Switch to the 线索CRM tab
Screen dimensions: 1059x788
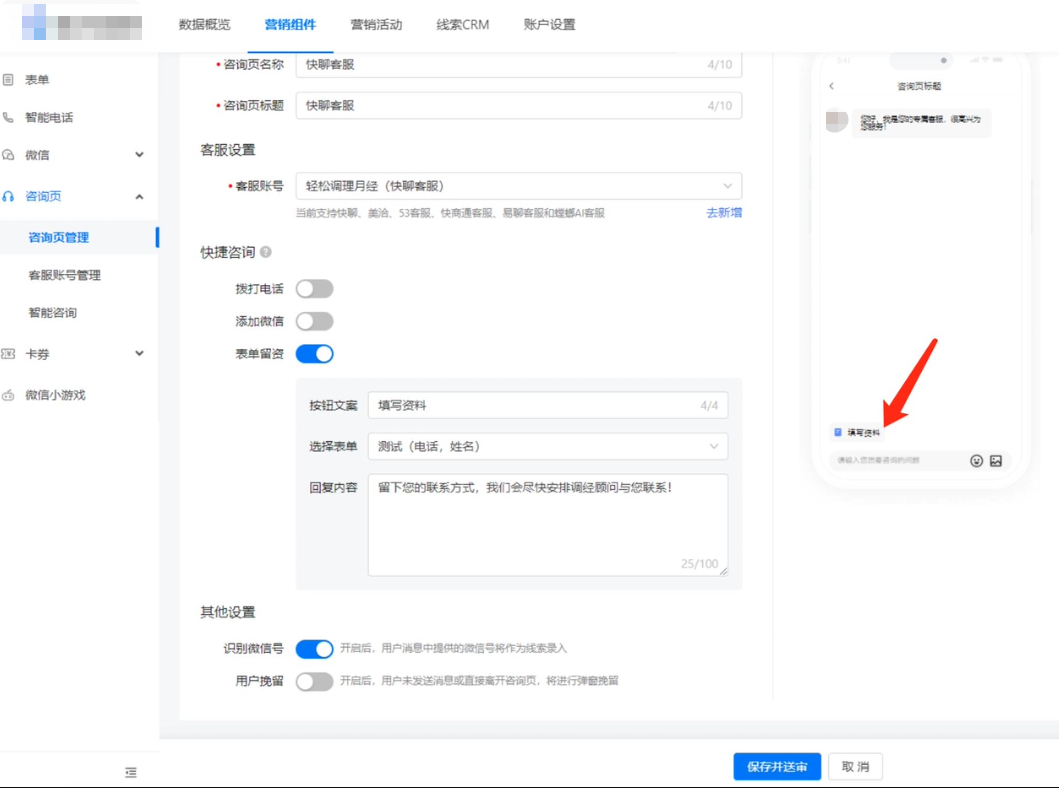tap(462, 26)
